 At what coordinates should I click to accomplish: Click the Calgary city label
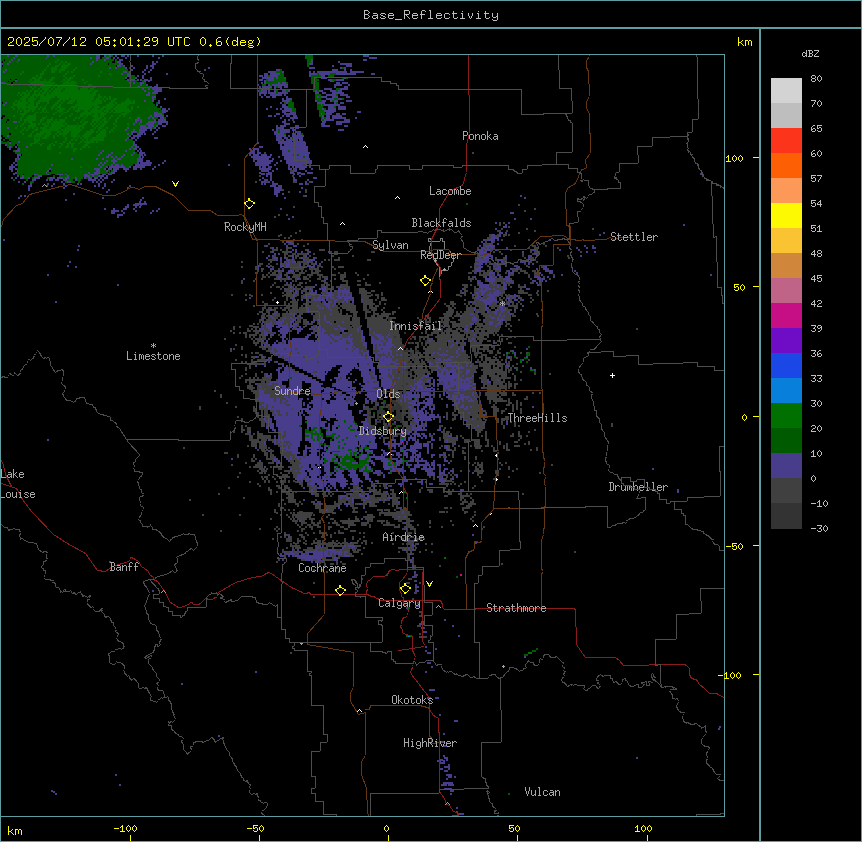tap(399, 603)
